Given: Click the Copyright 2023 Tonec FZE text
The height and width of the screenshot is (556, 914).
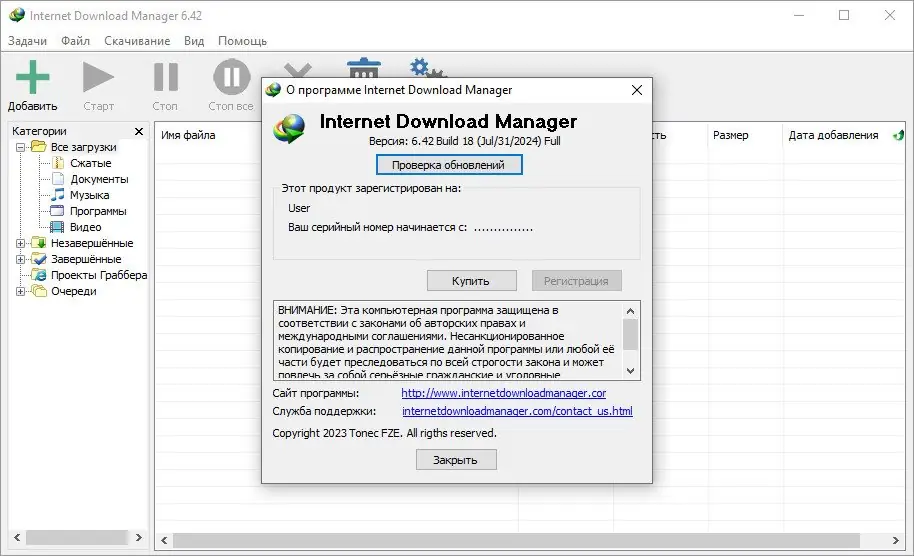Looking at the screenshot, I should [385, 433].
